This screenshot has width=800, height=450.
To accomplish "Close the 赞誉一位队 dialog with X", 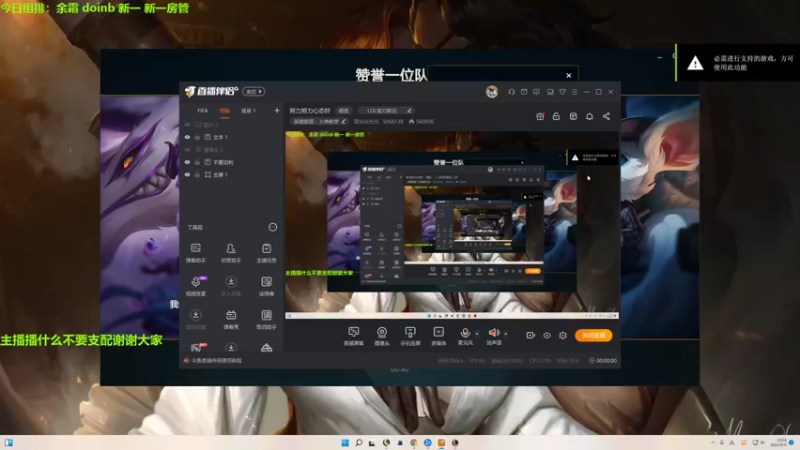I will tap(568, 76).
